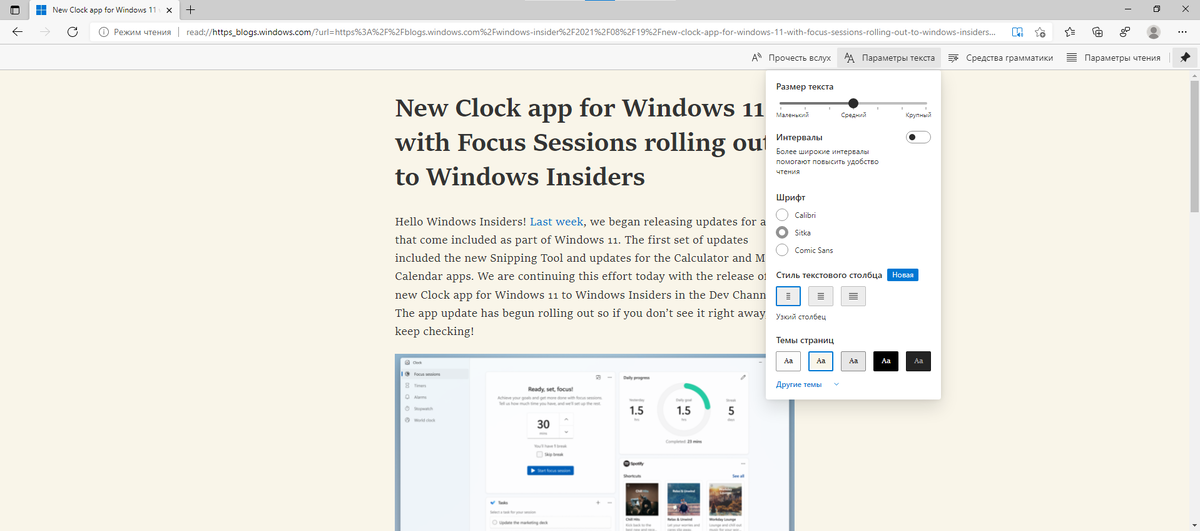Pin the reading mode toolbar
Viewport: 1200px width, 531px height.
pos(1184,57)
